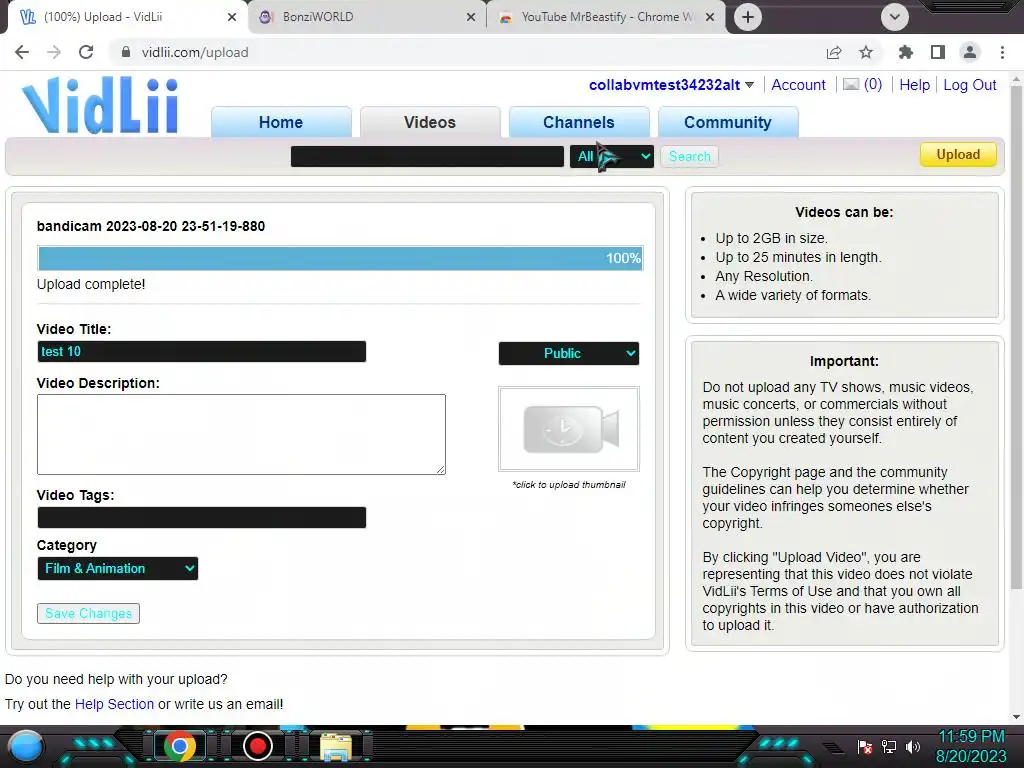Open the Channels navigation tab
The height and width of the screenshot is (768, 1024).
click(579, 122)
